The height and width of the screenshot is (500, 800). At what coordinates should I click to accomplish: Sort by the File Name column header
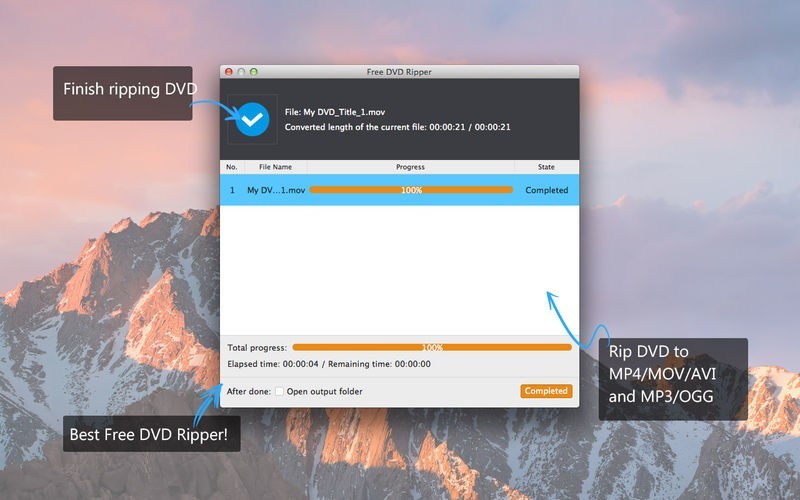pos(275,167)
